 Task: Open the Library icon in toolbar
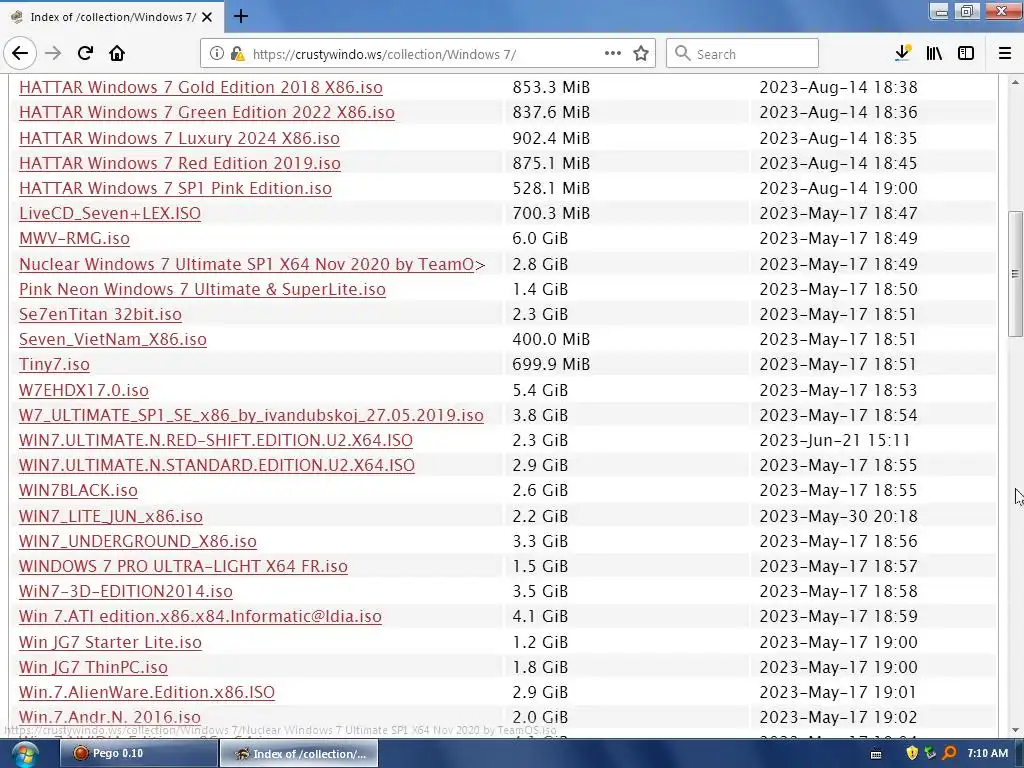[x=934, y=54]
